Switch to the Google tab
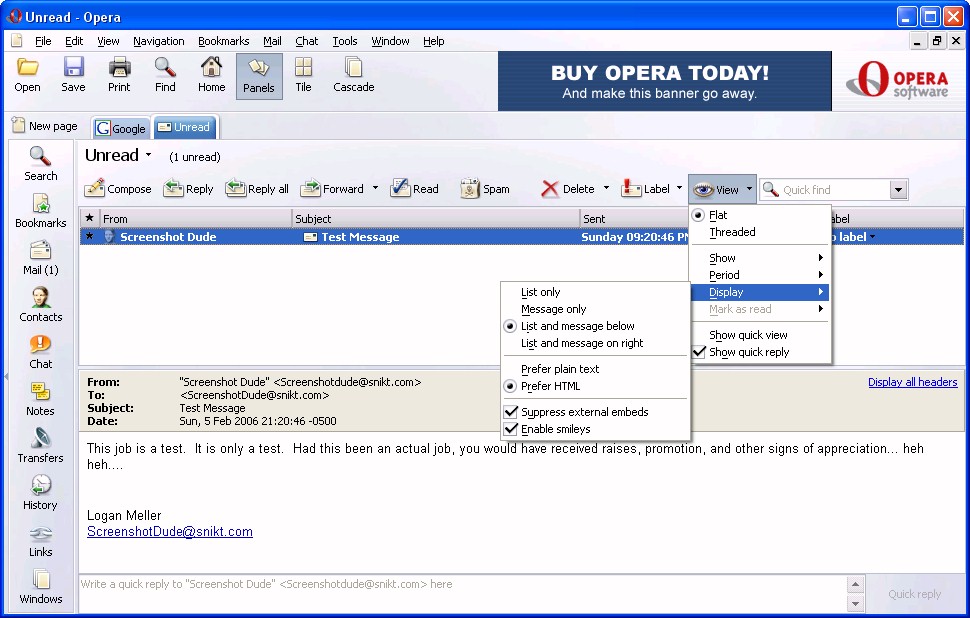 (121, 128)
